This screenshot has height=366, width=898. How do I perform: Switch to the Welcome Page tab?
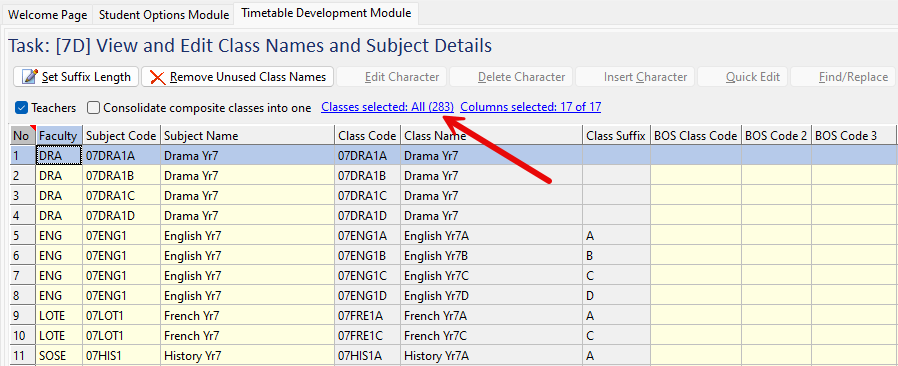[48, 15]
